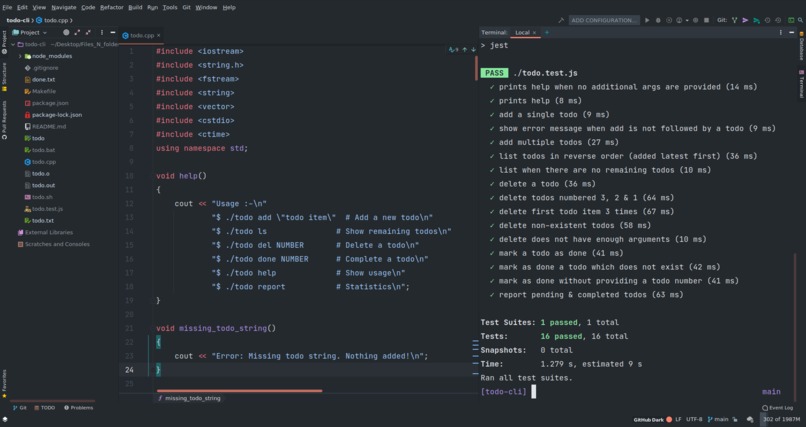Image resolution: width=806 pixels, height=427 pixels.
Task: Select todo.test.js in project tree
Action: [x=44, y=209]
